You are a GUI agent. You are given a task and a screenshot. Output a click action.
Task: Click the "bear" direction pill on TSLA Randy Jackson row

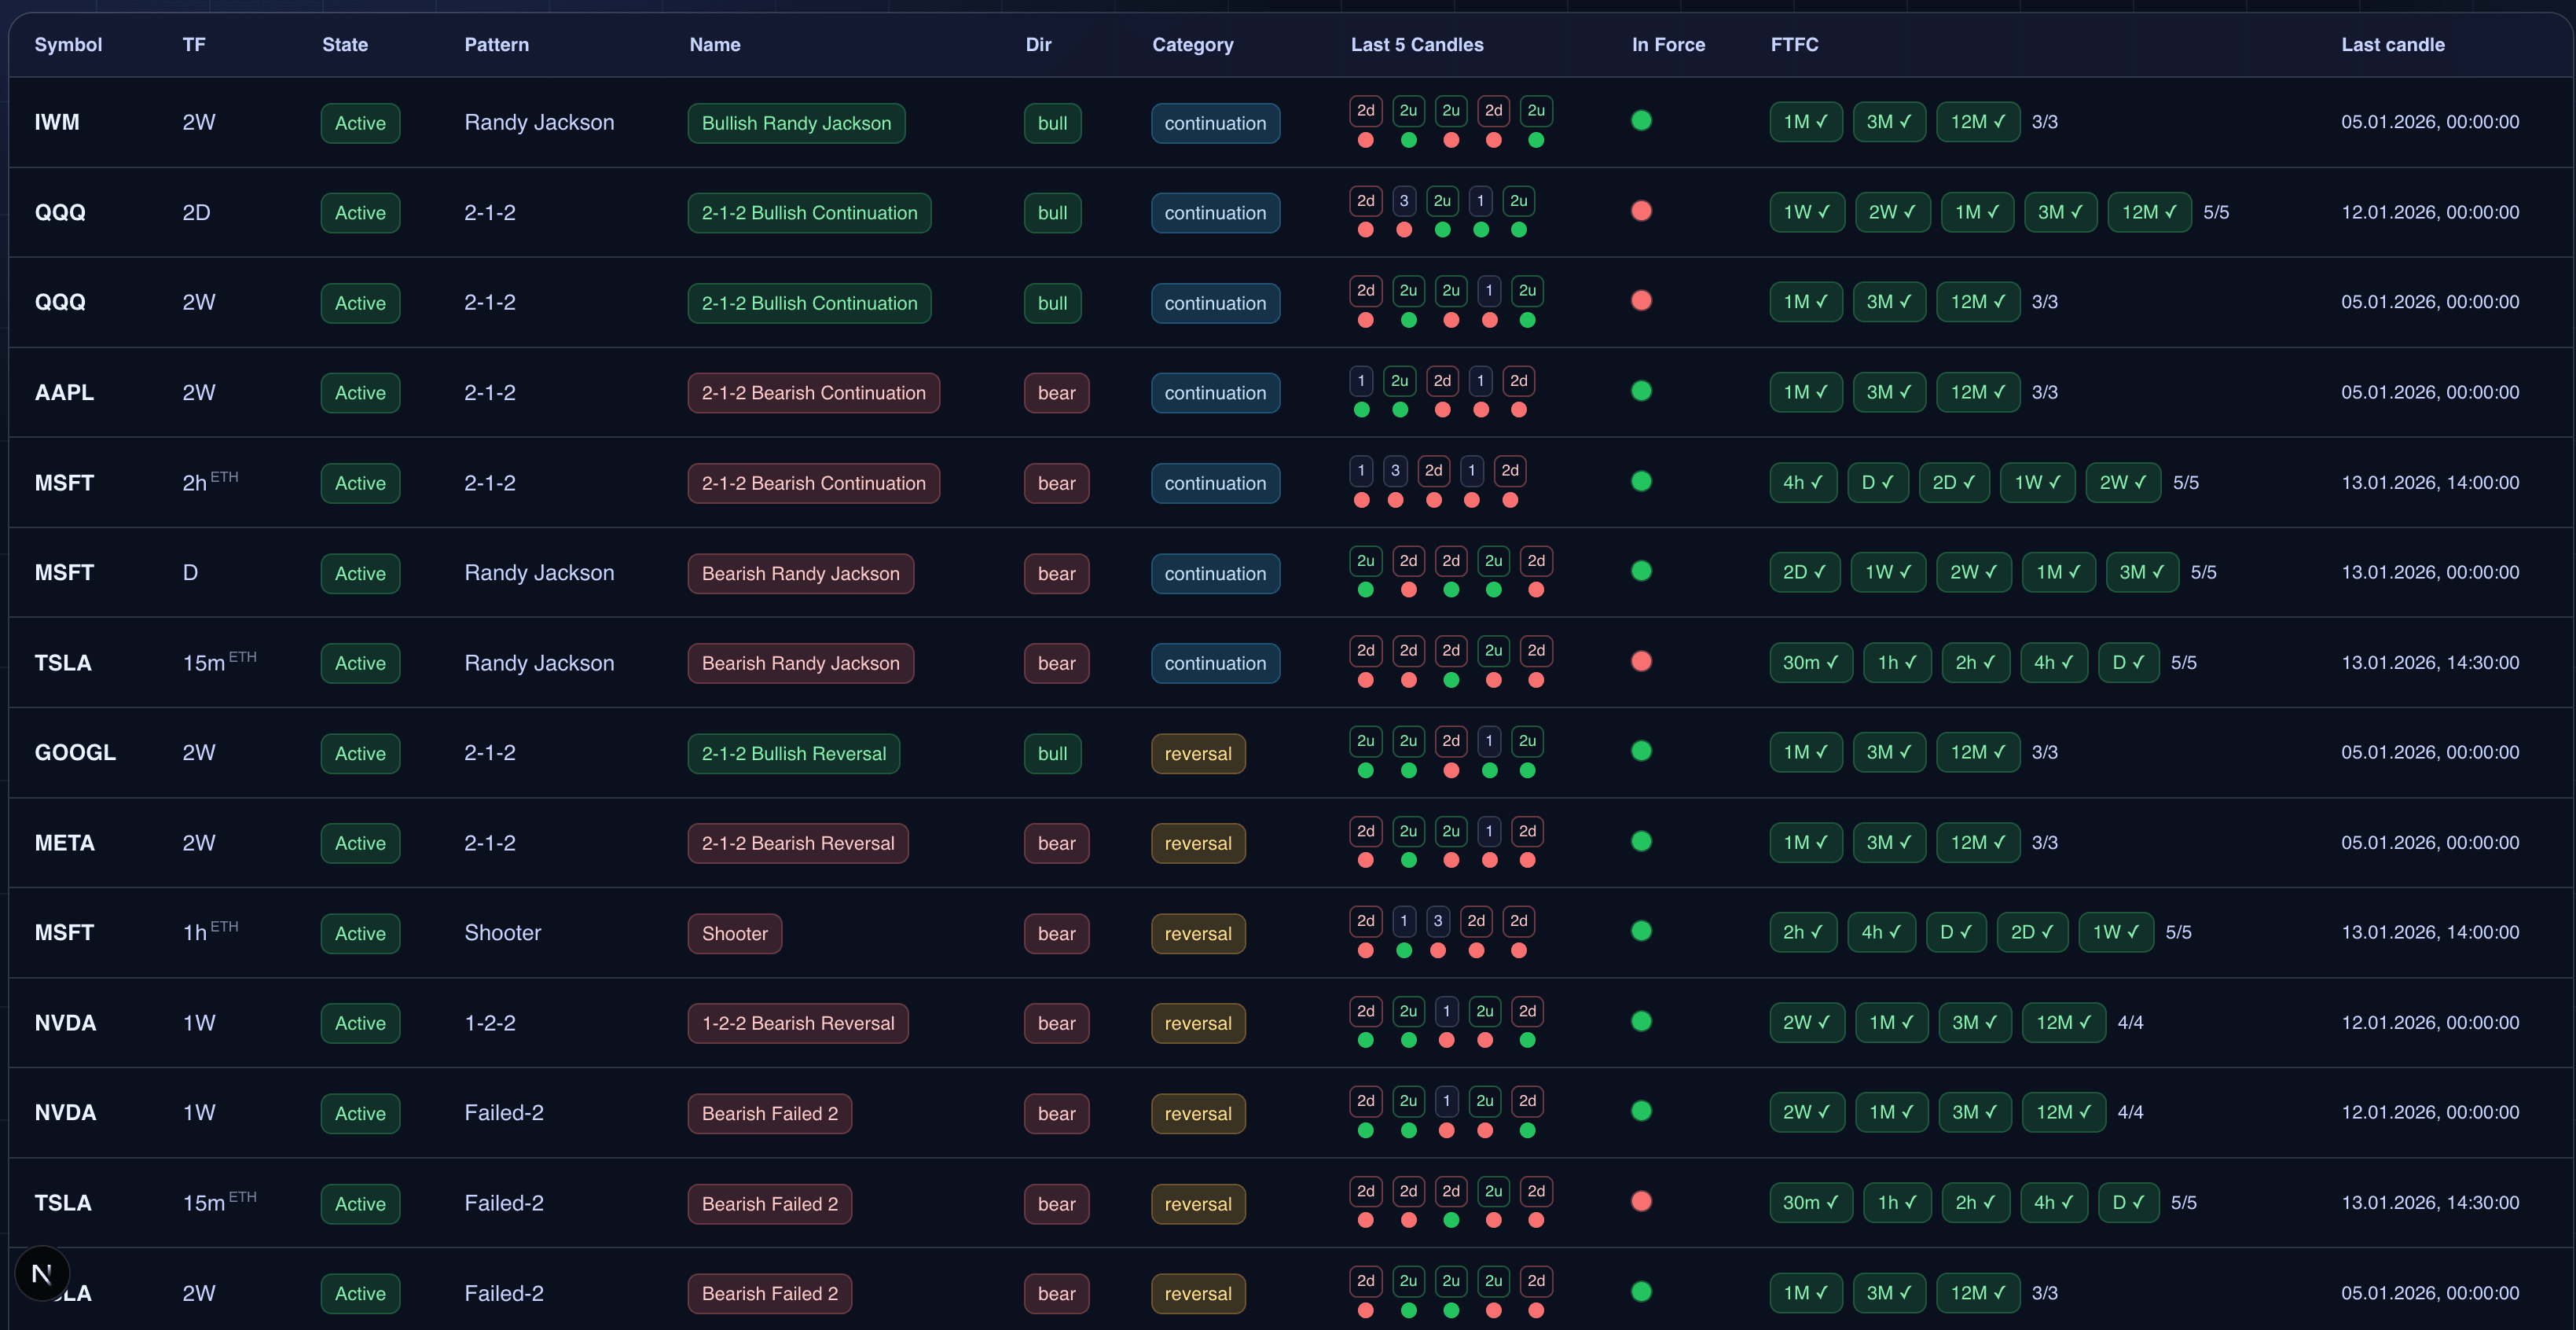coord(1055,662)
